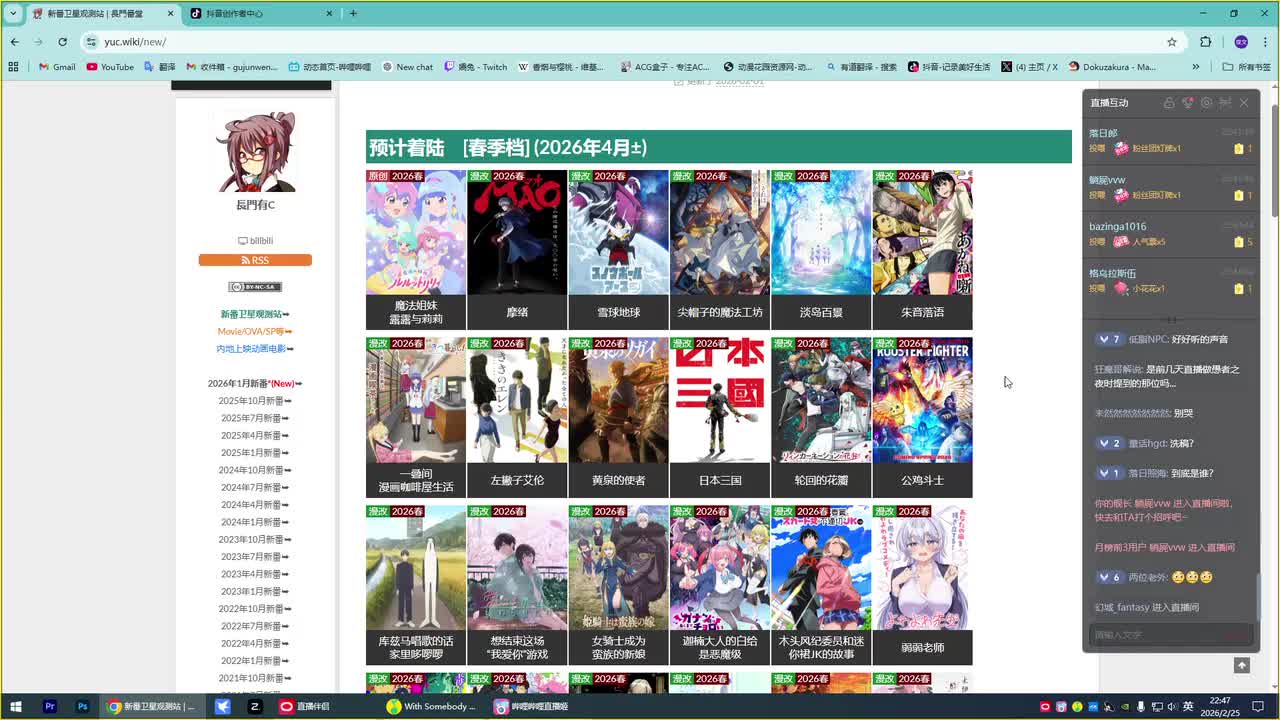This screenshot has height=720, width=1280.
Task: Open 有道翻译 bookmark
Action: (x=861, y=67)
